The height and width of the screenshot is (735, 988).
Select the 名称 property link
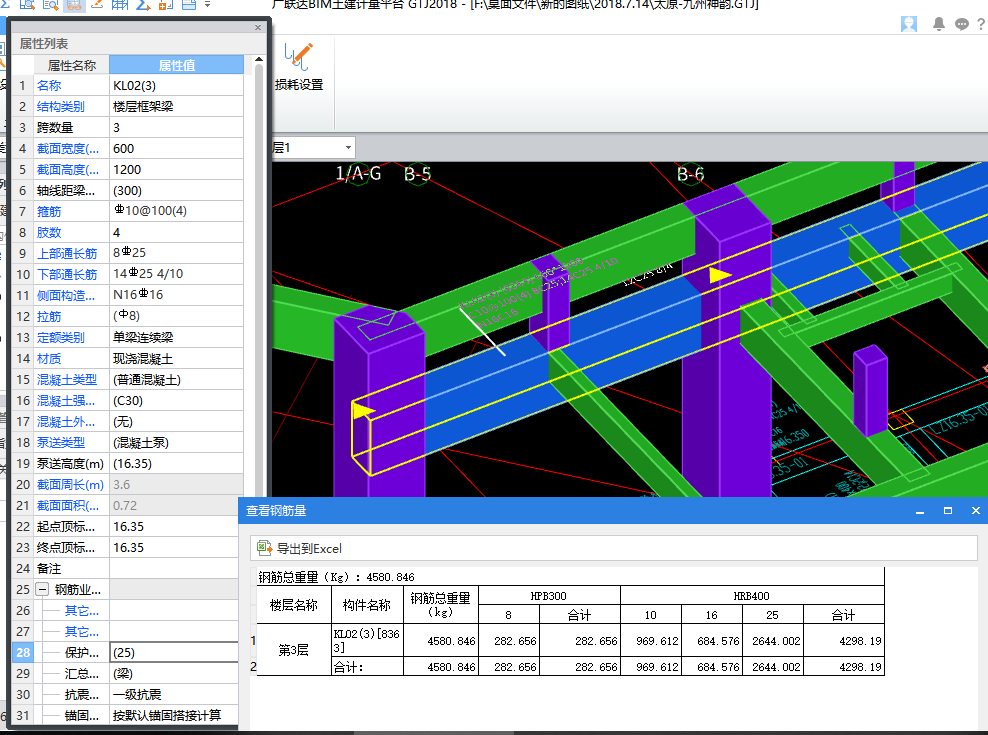click(x=49, y=86)
